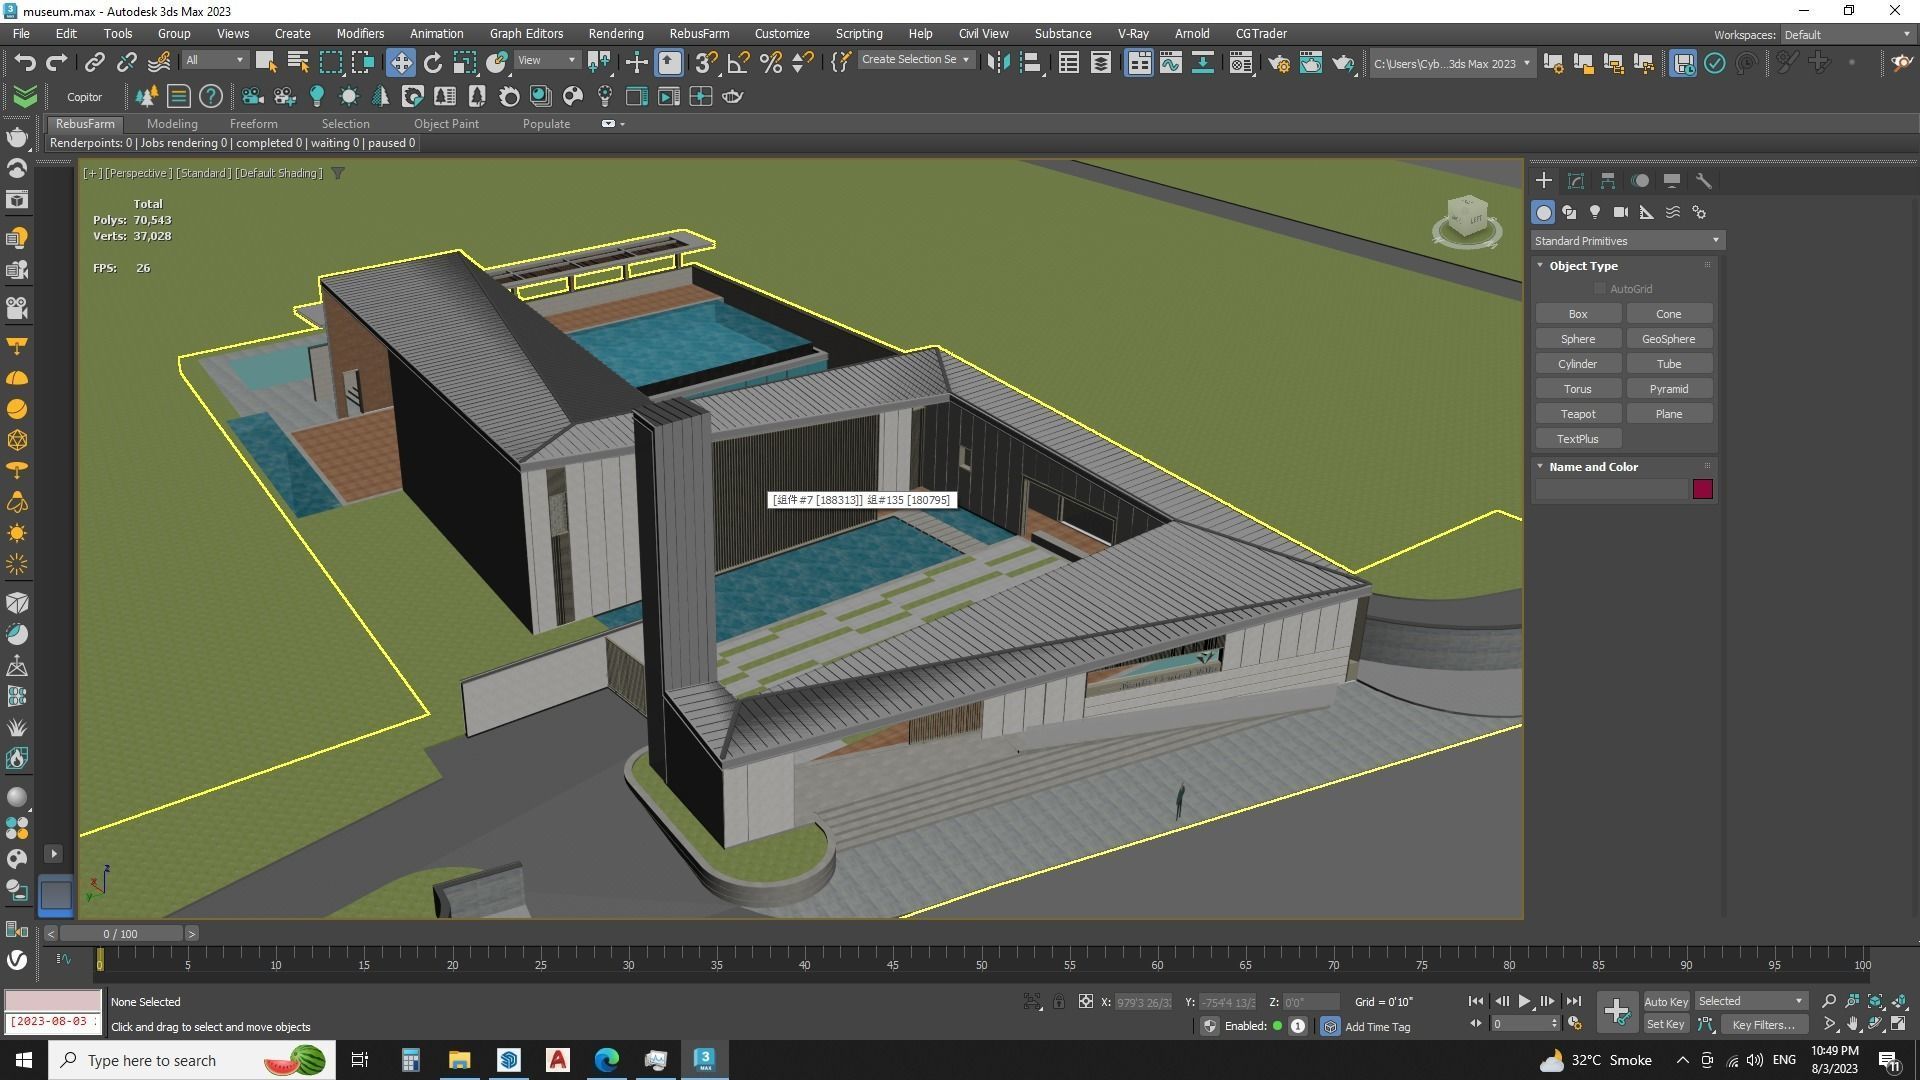The width and height of the screenshot is (1920, 1080).
Task: Activate the Select and Rotate tool
Action: pyautogui.click(x=433, y=63)
